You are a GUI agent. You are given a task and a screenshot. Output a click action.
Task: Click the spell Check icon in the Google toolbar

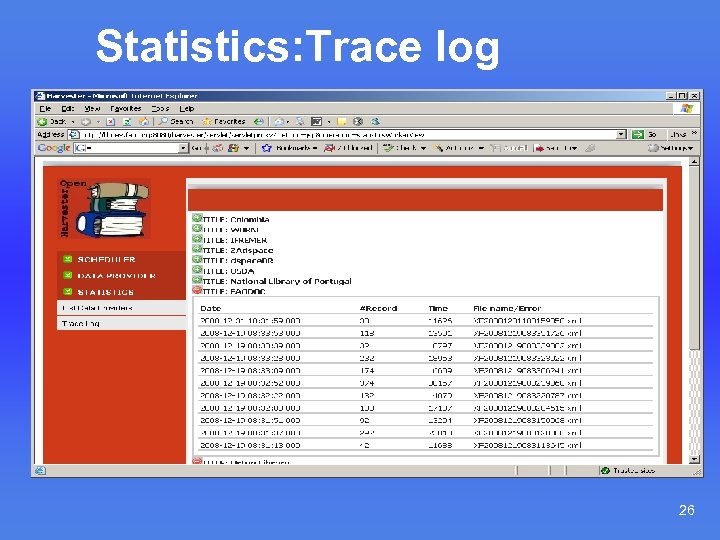388,148
